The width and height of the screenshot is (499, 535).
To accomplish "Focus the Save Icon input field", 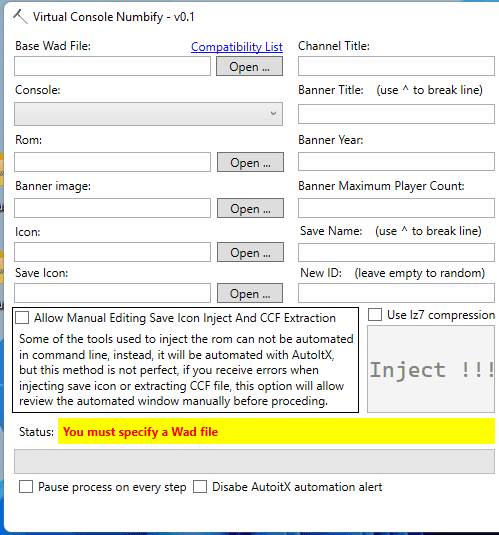I will (112, 293).
